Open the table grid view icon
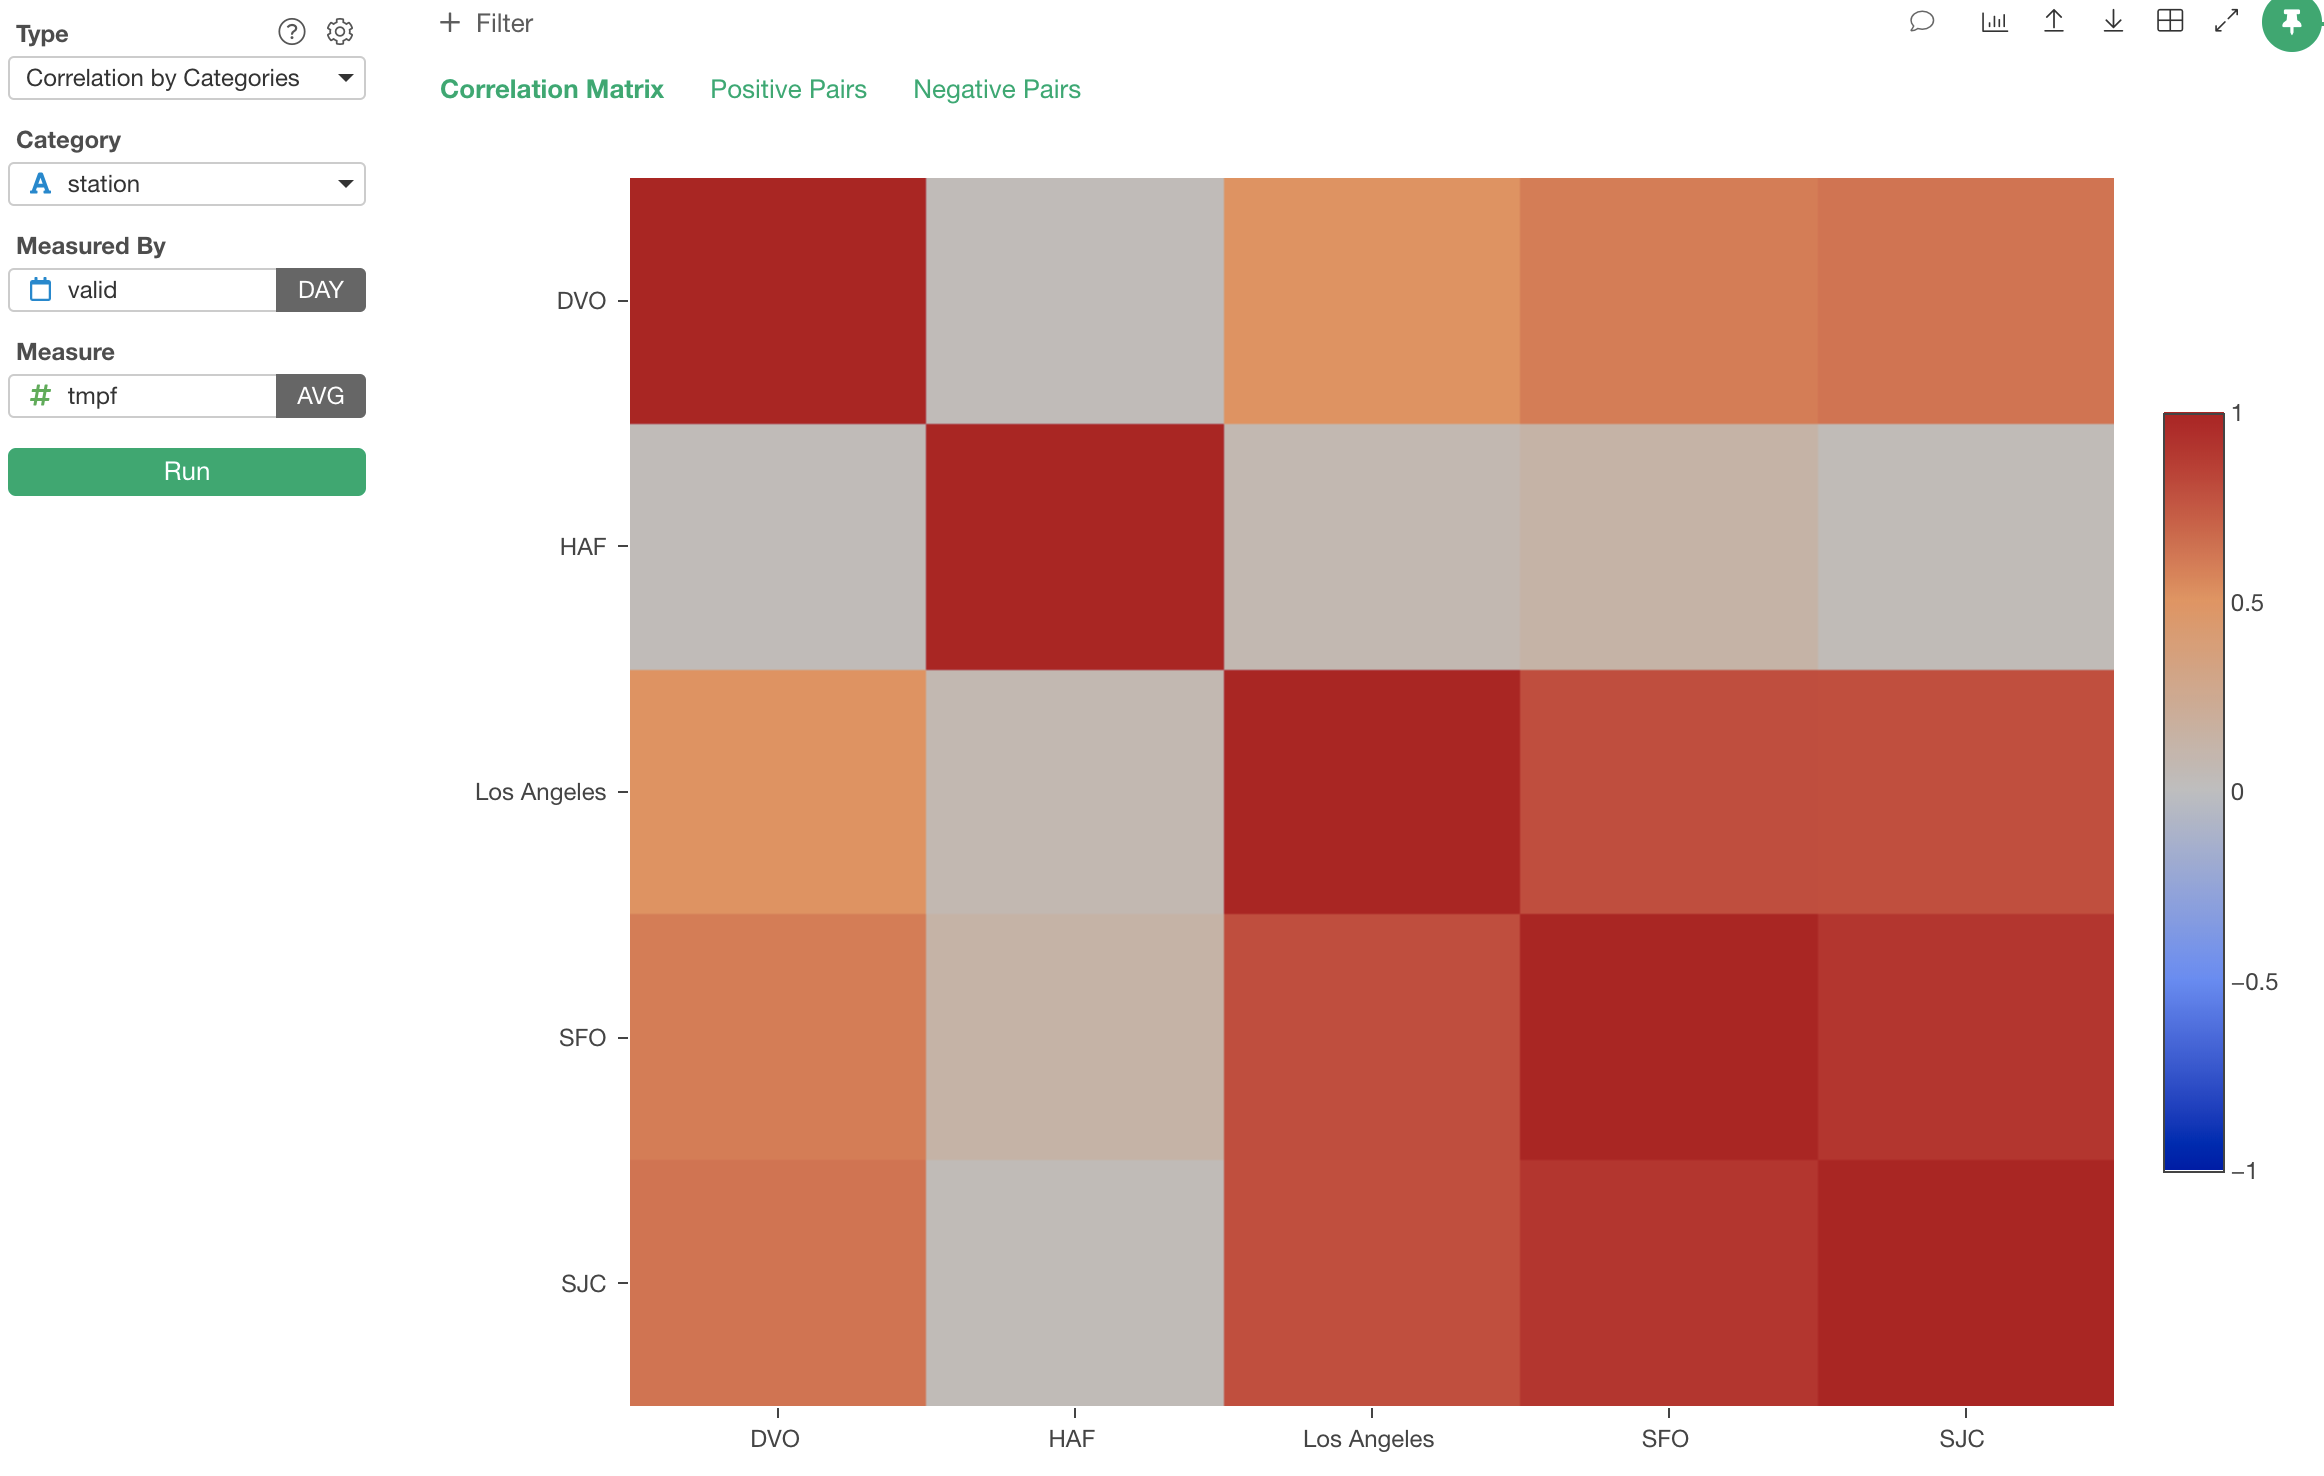Viewport: 2324px width, 1476px height. click(2170, 21)
